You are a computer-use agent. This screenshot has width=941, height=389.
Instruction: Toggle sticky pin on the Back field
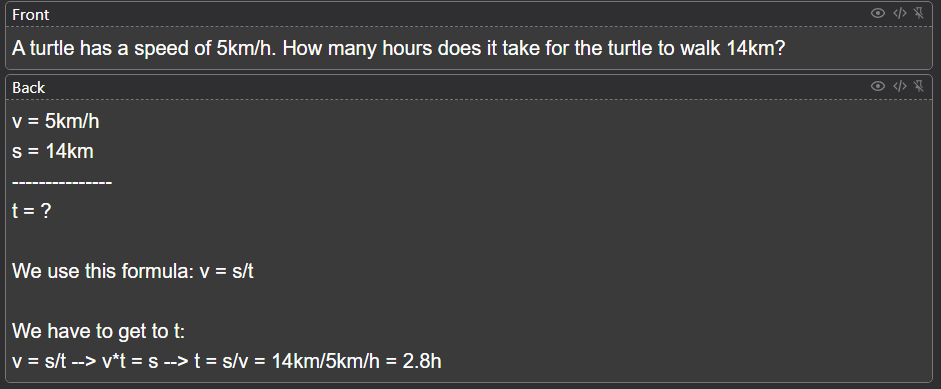(918, 86)
